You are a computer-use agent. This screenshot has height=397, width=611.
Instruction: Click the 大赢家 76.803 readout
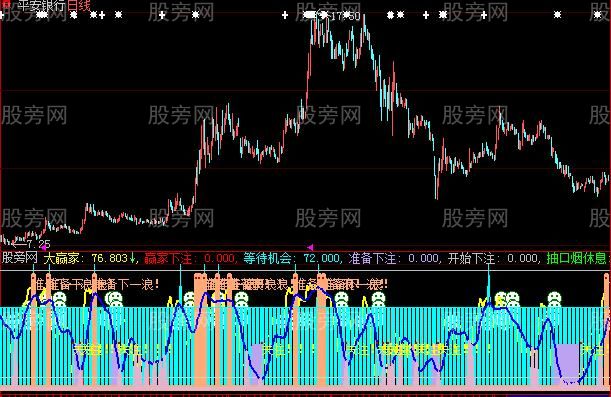click(86, 258)
